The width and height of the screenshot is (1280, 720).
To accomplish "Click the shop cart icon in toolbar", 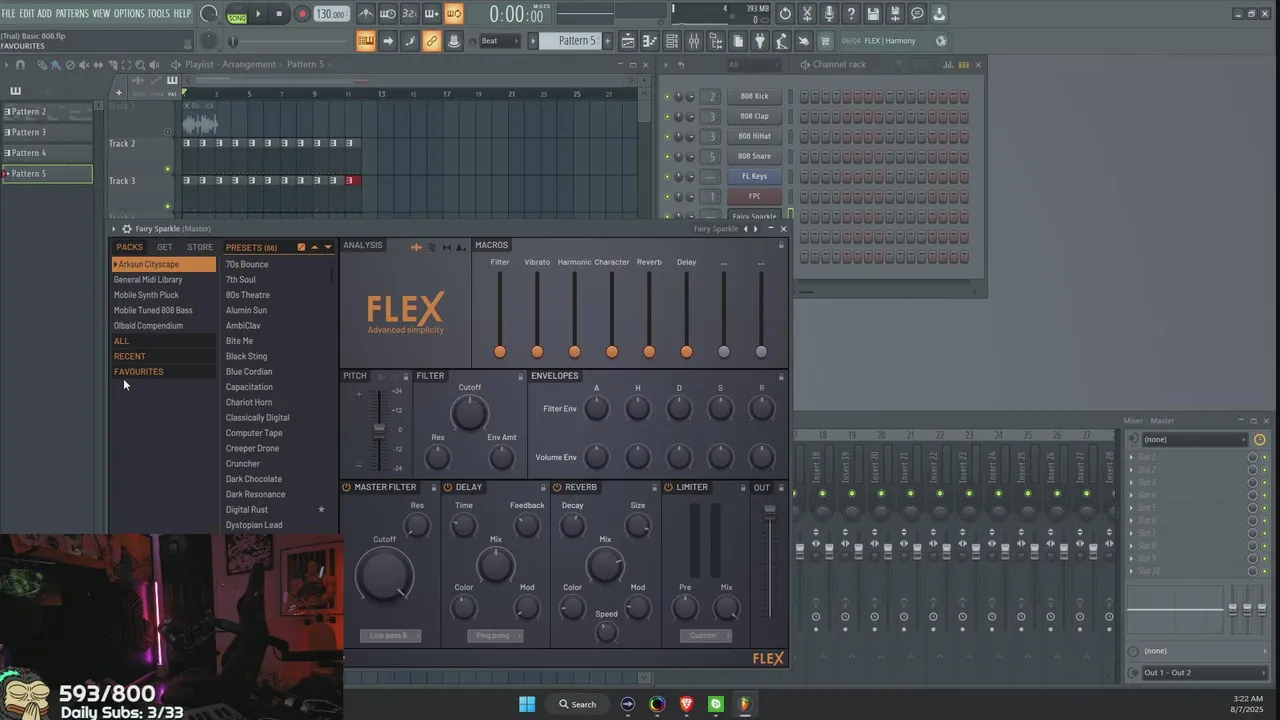I will (x=825, y=41).
